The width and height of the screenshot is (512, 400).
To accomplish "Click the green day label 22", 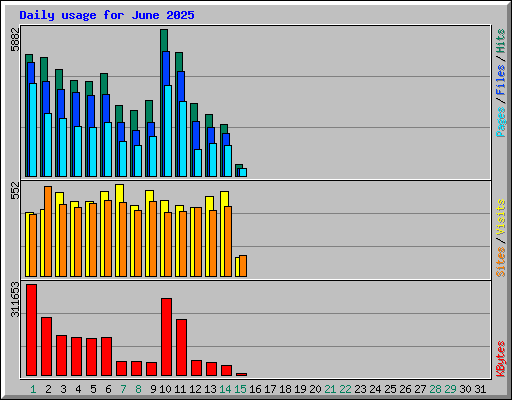I will [345, 389].
